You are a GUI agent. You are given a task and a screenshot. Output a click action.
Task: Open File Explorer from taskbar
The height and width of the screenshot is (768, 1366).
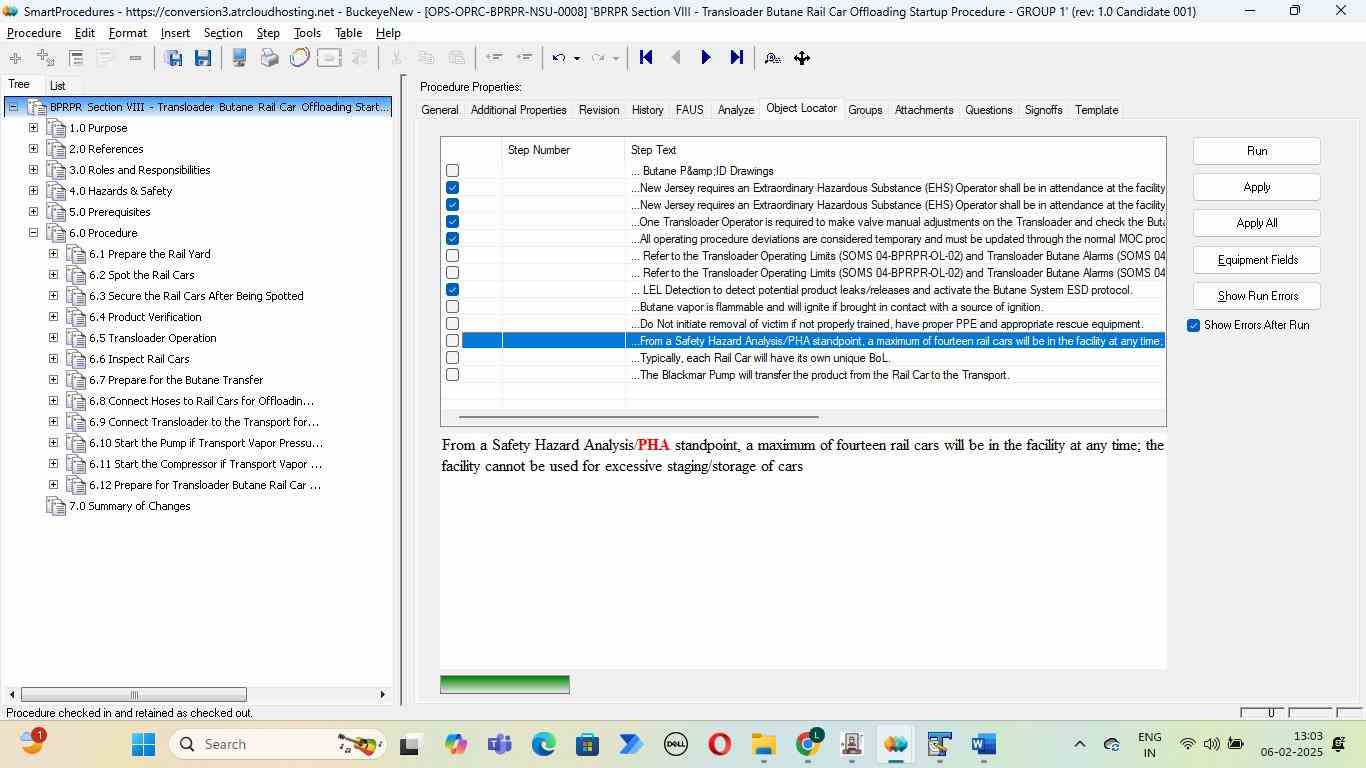[764, 744]
